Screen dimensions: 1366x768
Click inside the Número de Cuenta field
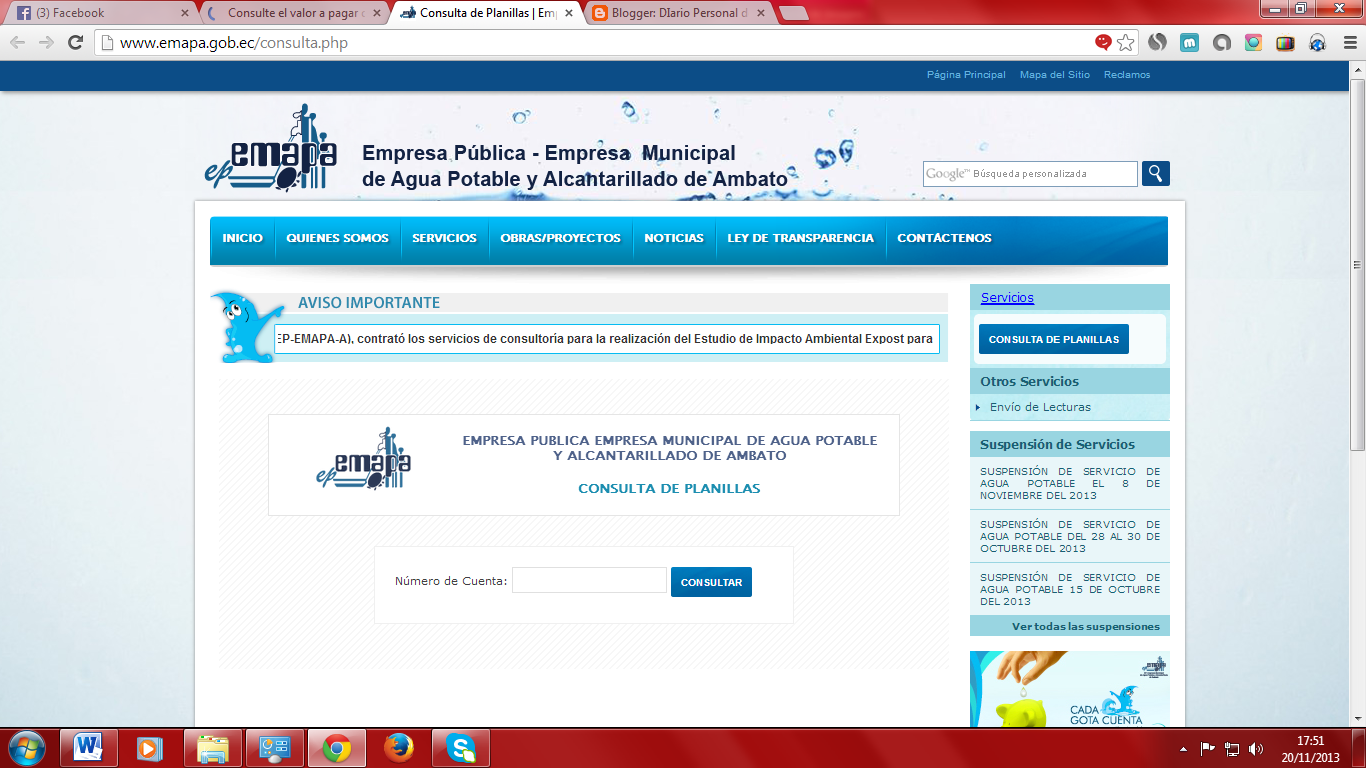tap(588, 581)
